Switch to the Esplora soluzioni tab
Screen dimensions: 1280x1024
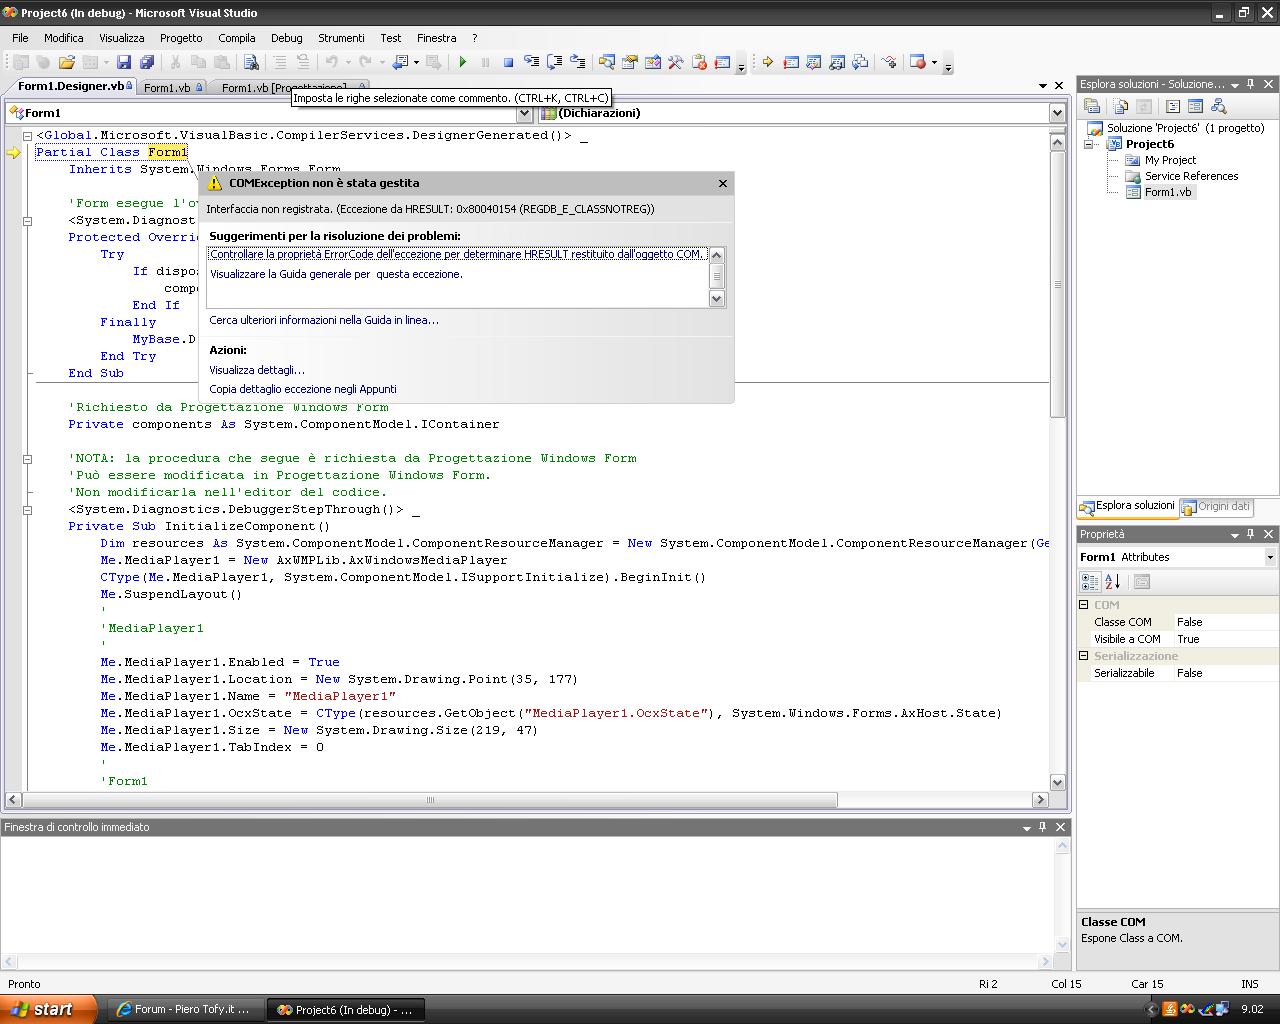coord(1127,506)
